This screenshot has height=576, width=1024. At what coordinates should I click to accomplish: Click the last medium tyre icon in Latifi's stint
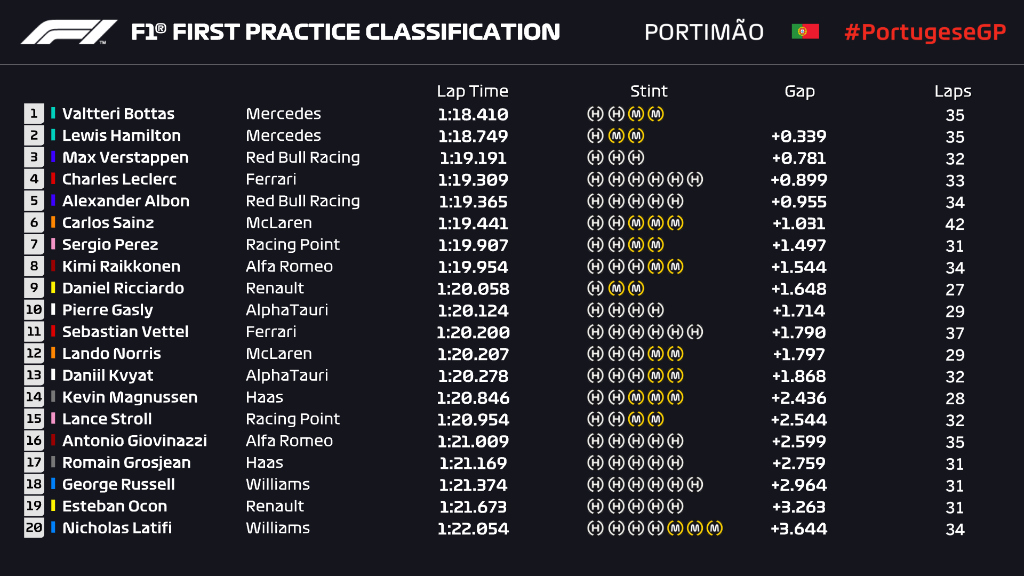click(714, 528)
